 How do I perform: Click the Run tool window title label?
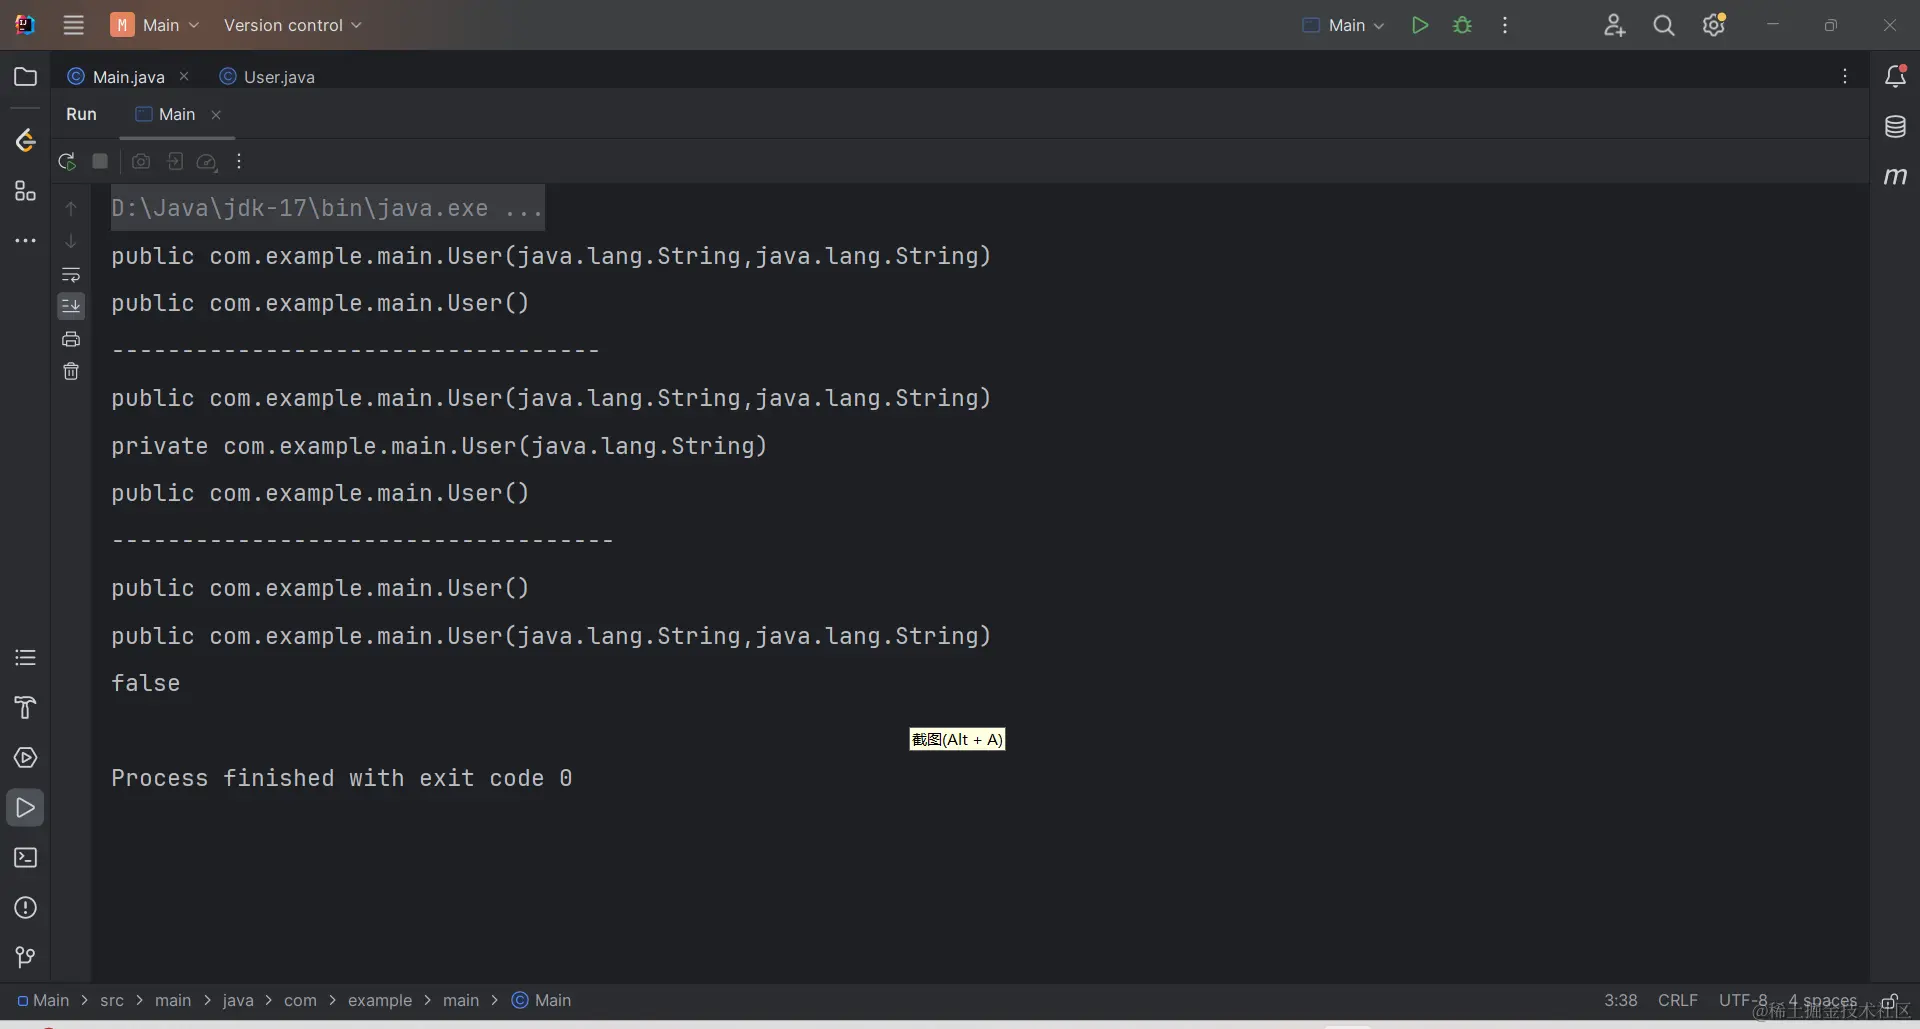[81, 114]
